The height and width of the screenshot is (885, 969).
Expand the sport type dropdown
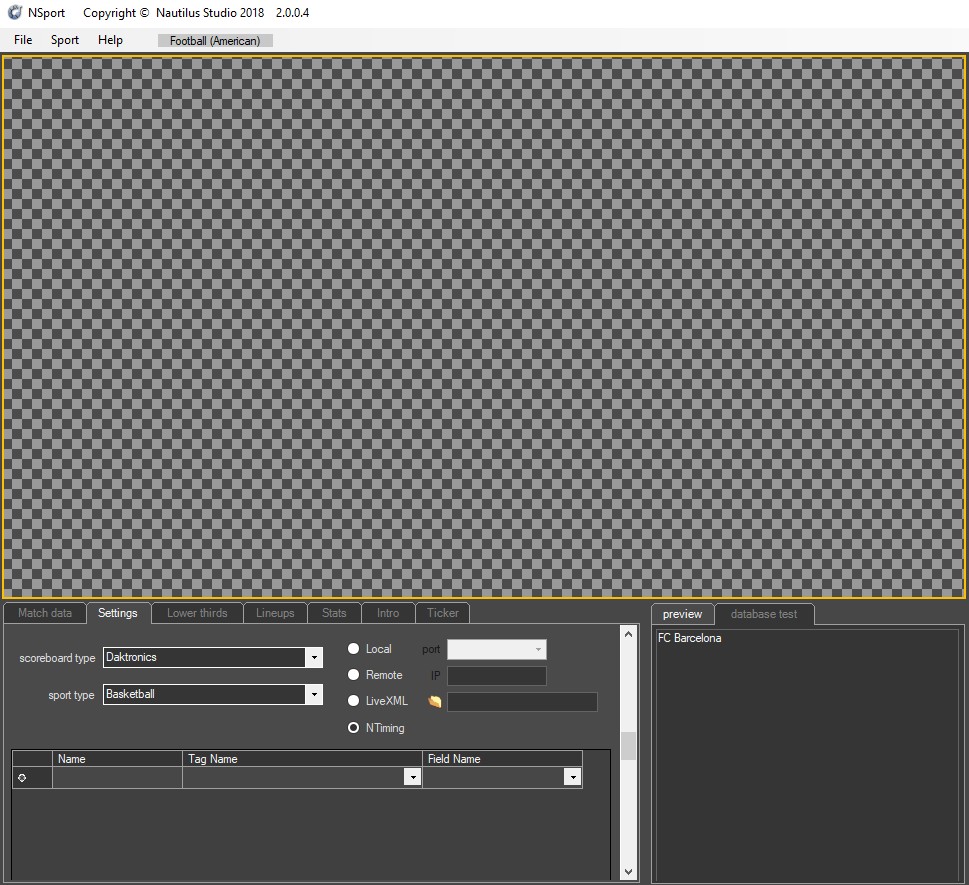click(314, 695)
